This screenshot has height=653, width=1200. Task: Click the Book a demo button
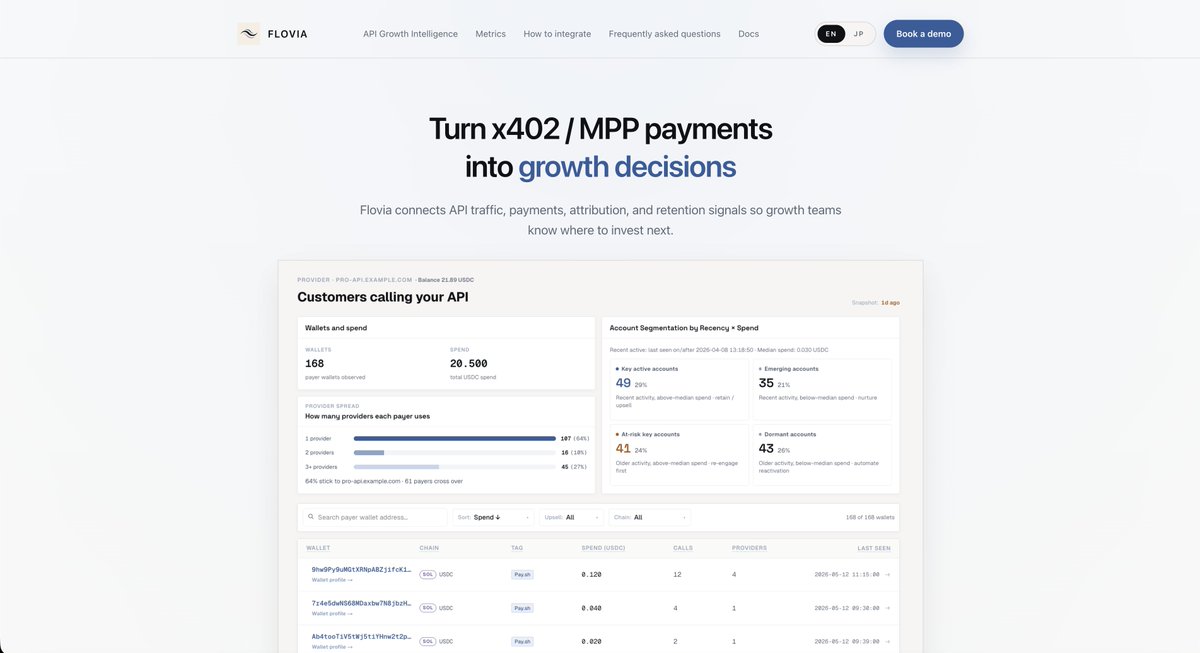click(x=924, y=34)
